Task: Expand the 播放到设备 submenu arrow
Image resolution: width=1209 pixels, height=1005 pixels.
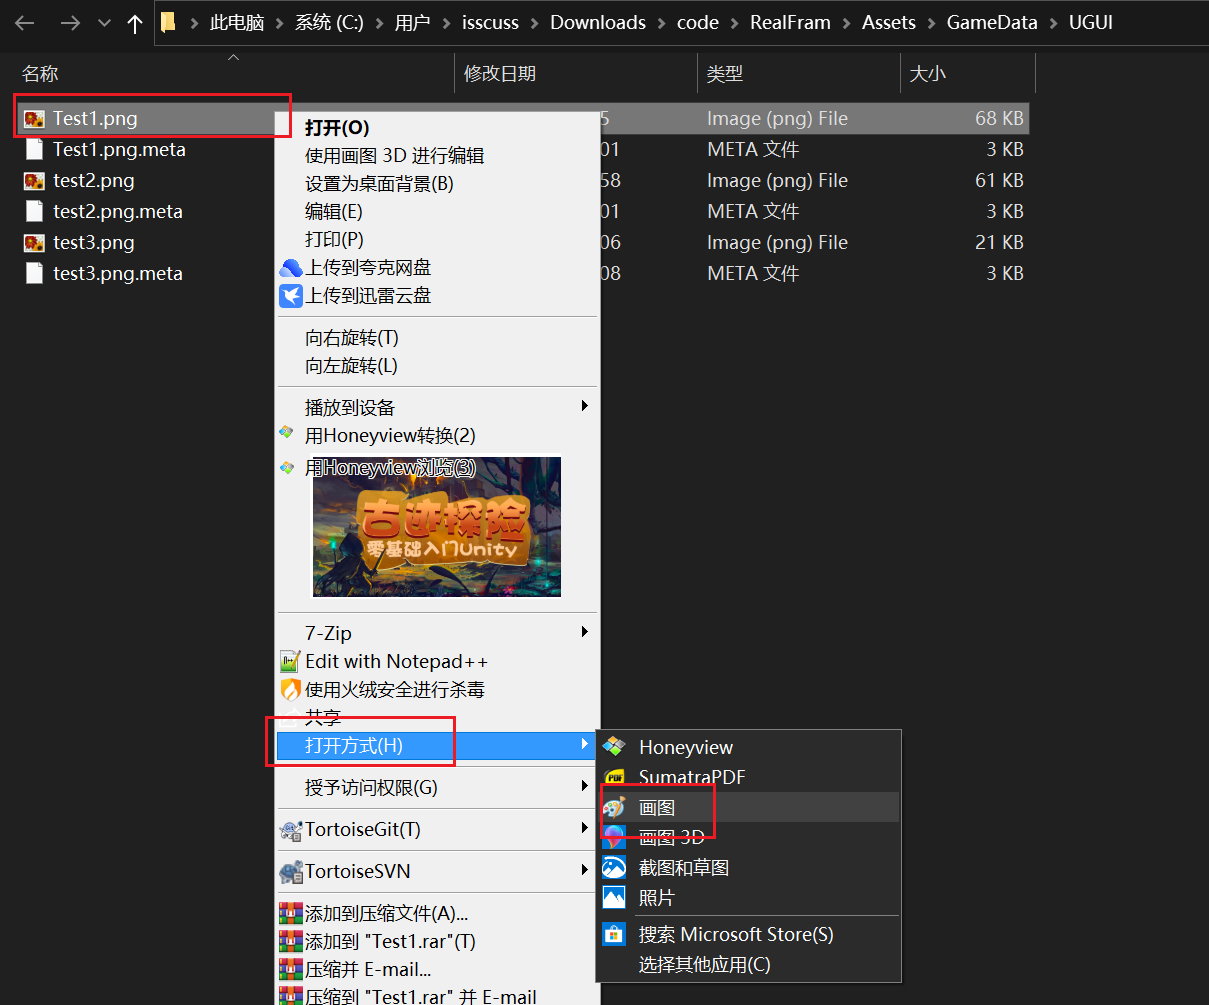Action: [x=585, y=406]
